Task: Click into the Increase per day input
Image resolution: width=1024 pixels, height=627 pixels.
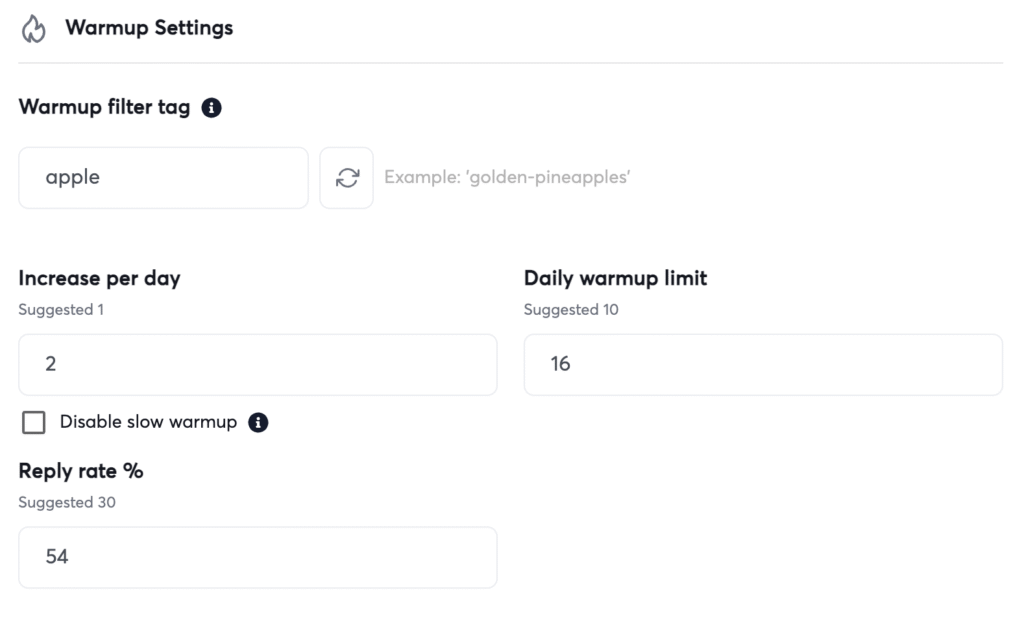Action: click(x=257, y=364)
